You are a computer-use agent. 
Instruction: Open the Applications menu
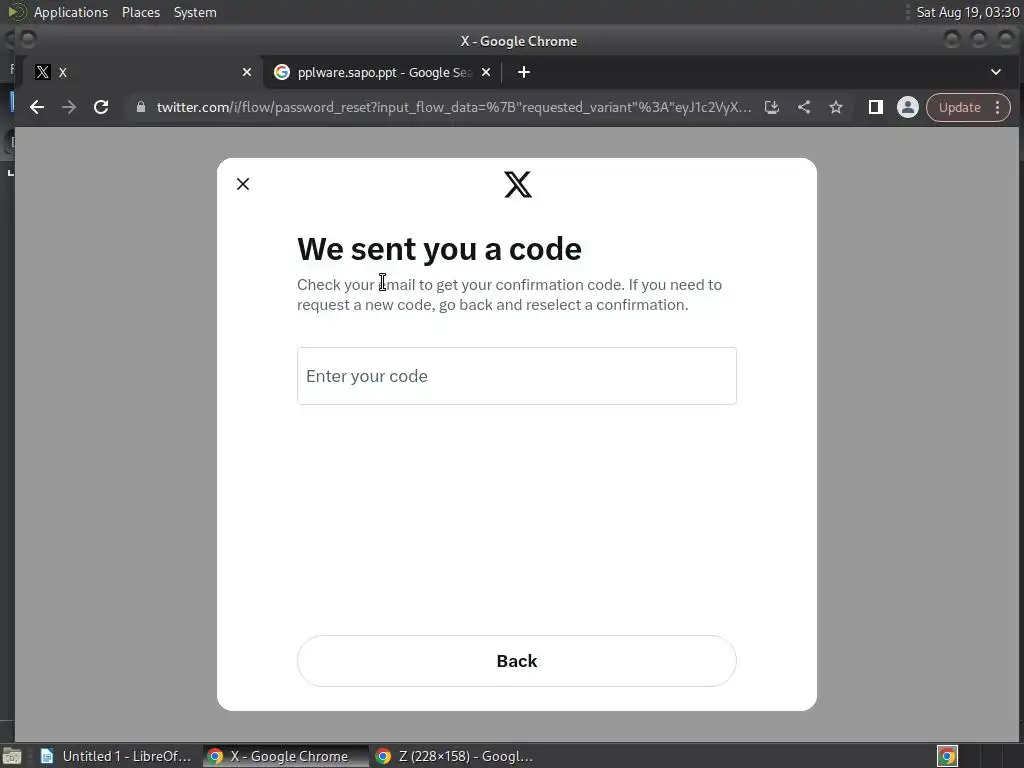71,12
